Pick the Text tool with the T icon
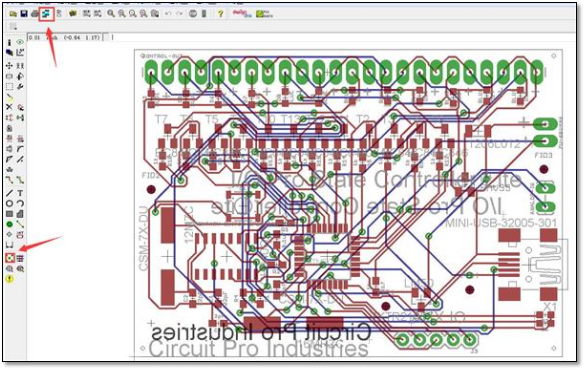Viewport: 585px width, 370px height. (20, 193)
